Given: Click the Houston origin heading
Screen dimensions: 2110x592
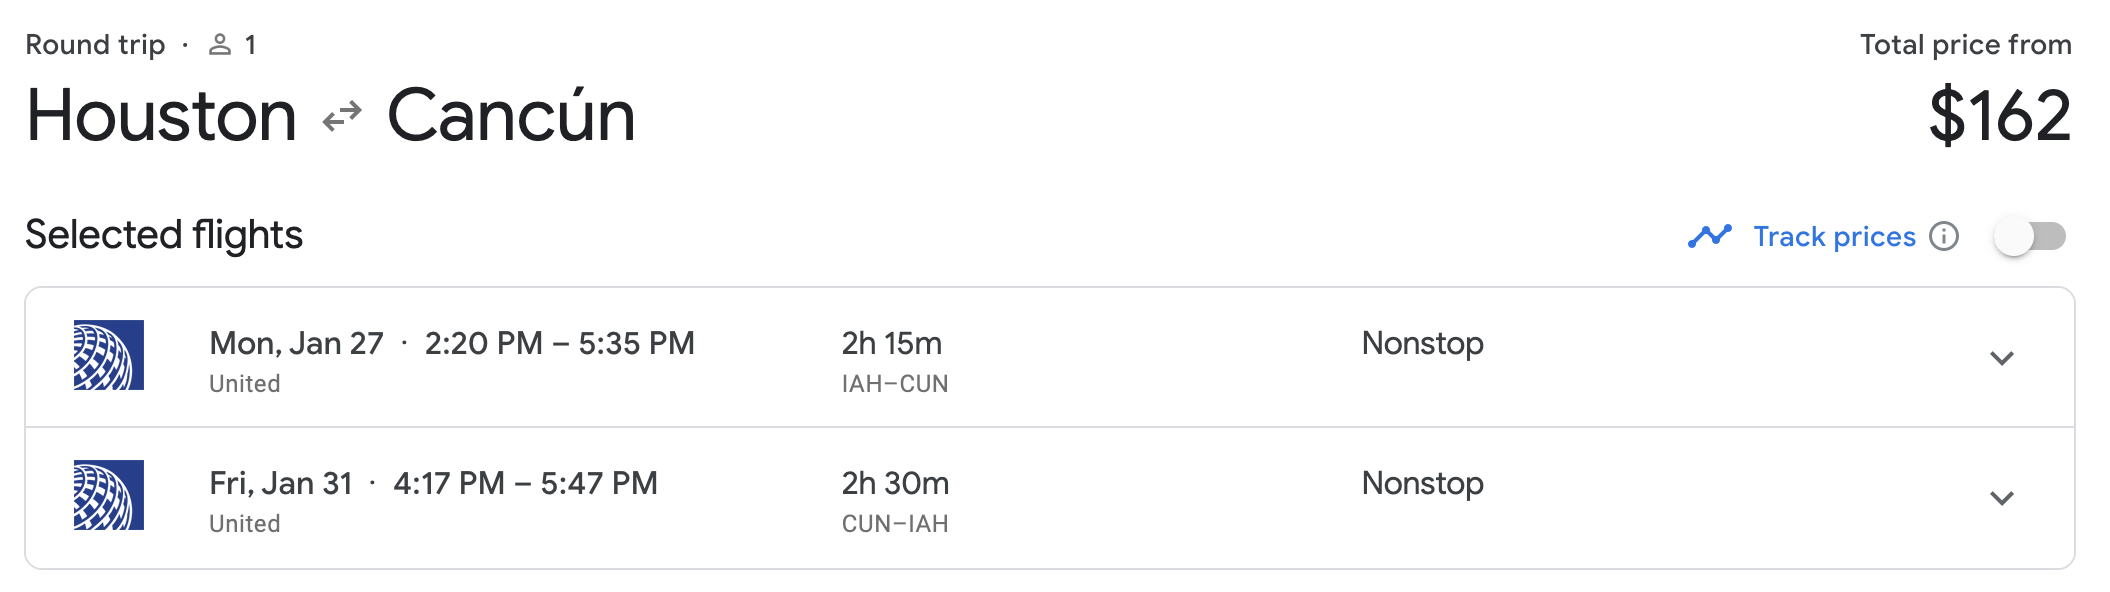Looking at the screenshot, I should (x=161, y=116).
